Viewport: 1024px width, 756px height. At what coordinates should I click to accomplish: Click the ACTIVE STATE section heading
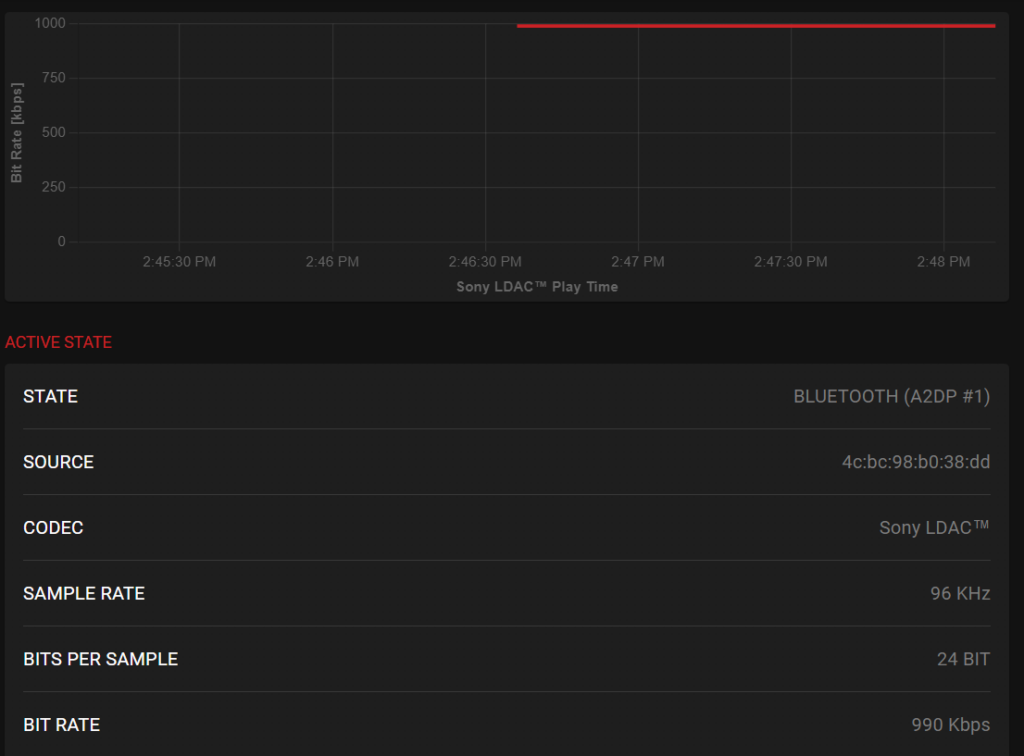[58, 342]
